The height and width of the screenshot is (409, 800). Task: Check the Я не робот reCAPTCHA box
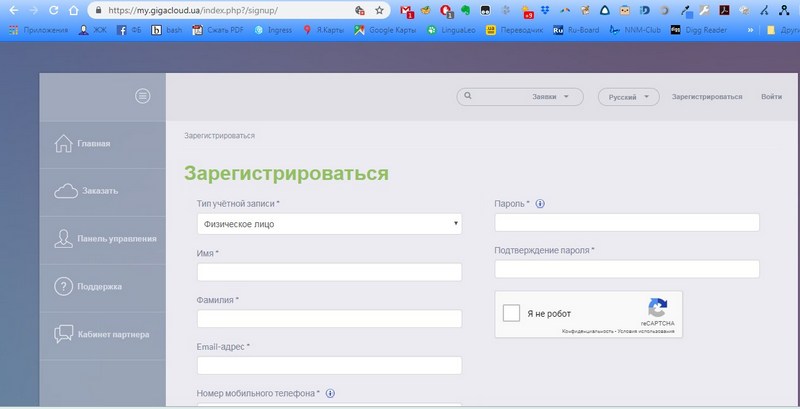511,313
